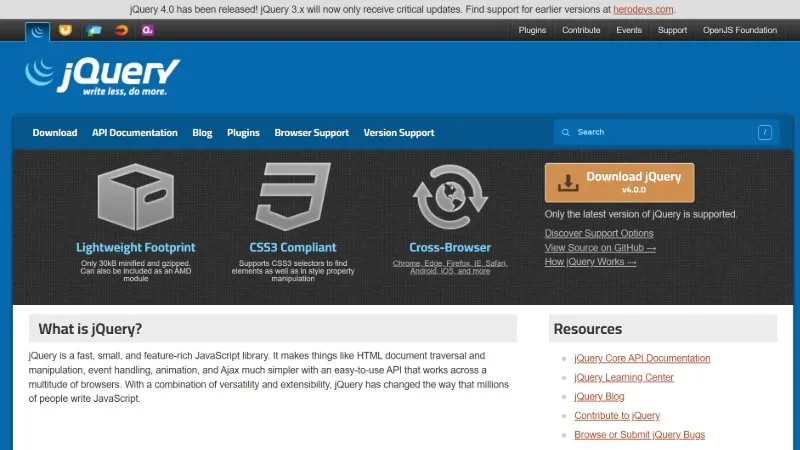This screenshot has width=800, height=450.
Task: Click 'Only the latest version of jQuery is supported' text
Action: [641, 214]
